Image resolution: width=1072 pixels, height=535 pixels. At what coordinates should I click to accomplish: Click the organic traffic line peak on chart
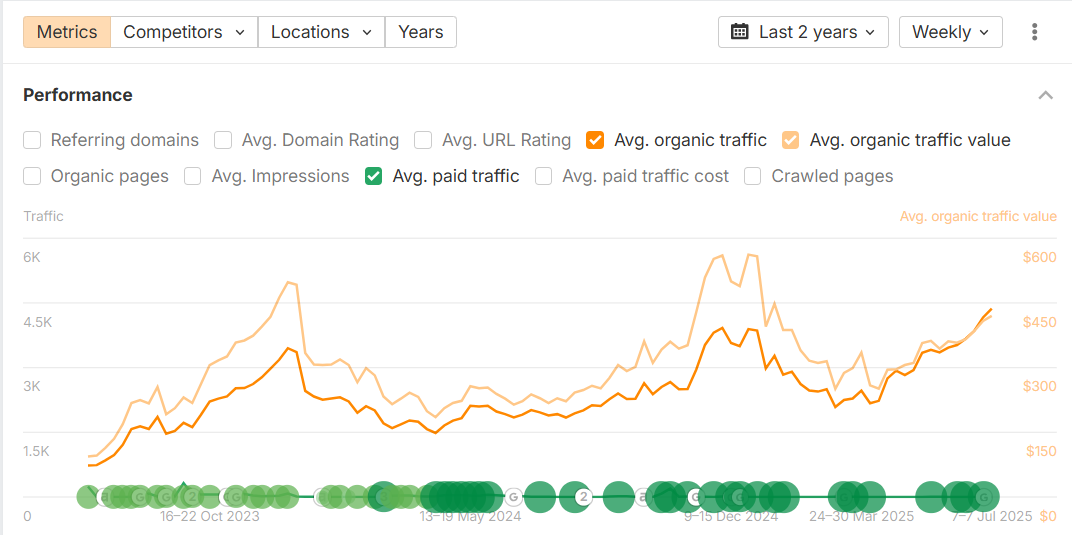click(x=720, y=327)
